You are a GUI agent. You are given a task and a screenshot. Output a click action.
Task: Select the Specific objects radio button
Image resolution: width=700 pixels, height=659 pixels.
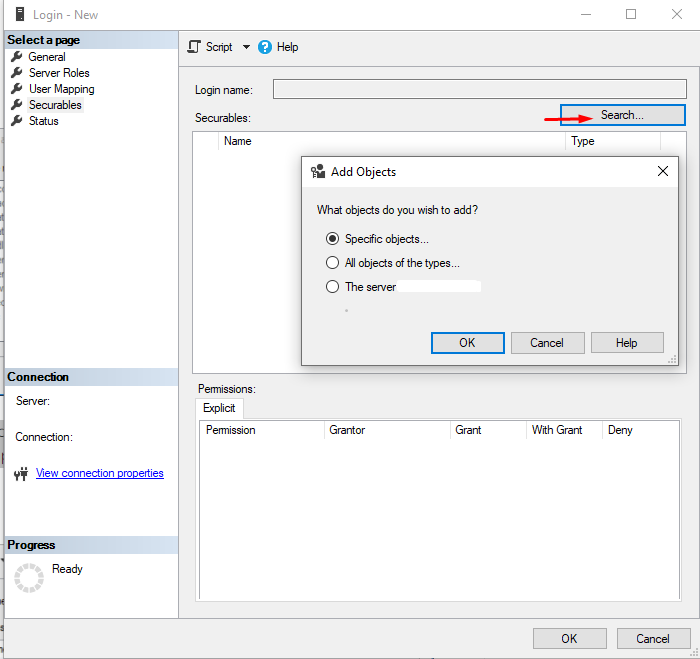[x=332, y=239]
